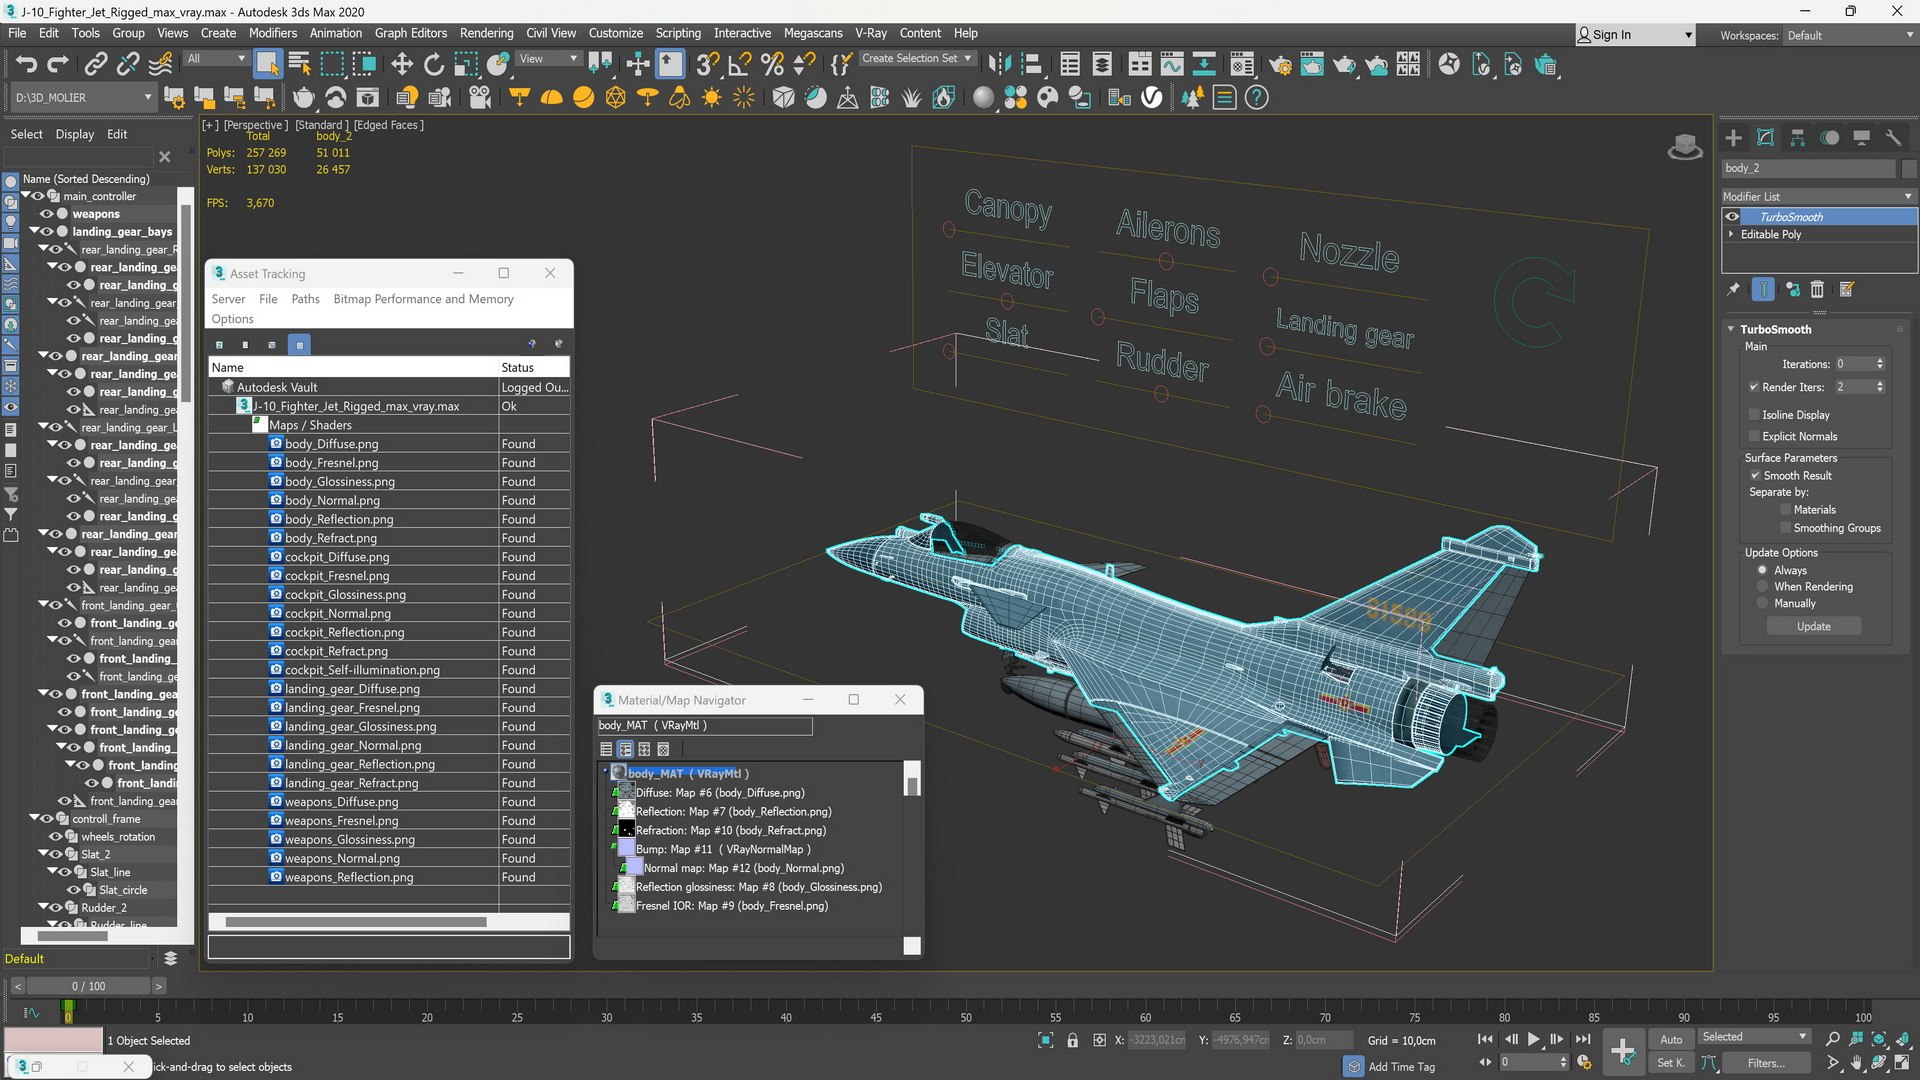Viewport: 1920px width, 1080px height.
Task: Click the Play Animation button
Action: click(x=1533, y=1039)
